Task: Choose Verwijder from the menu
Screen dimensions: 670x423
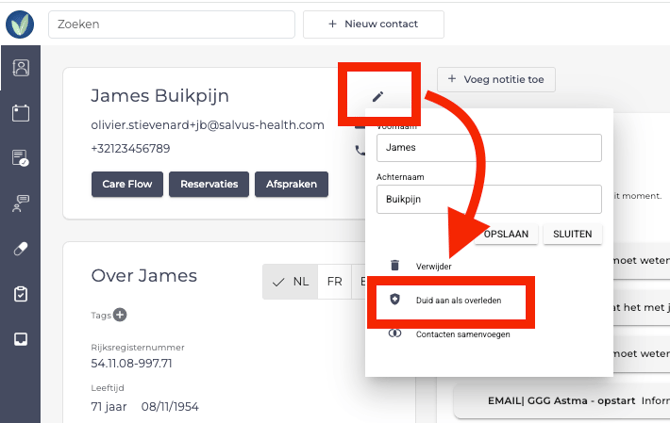Action: [x=434, y=267]
